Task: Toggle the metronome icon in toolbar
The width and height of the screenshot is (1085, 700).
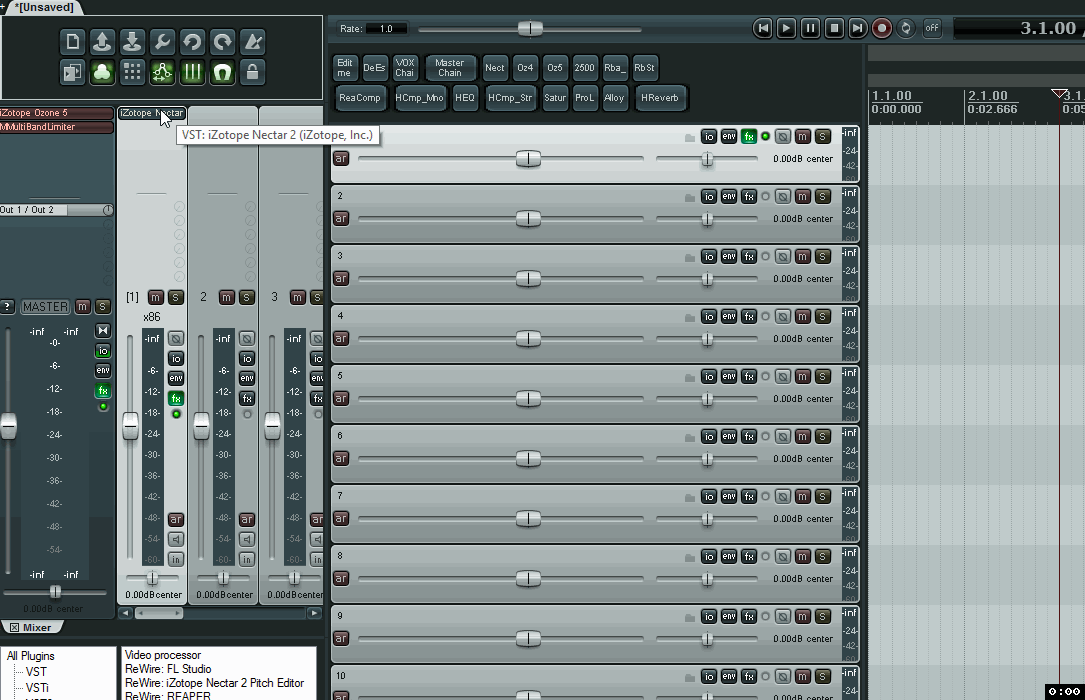Action: [253, 42]
